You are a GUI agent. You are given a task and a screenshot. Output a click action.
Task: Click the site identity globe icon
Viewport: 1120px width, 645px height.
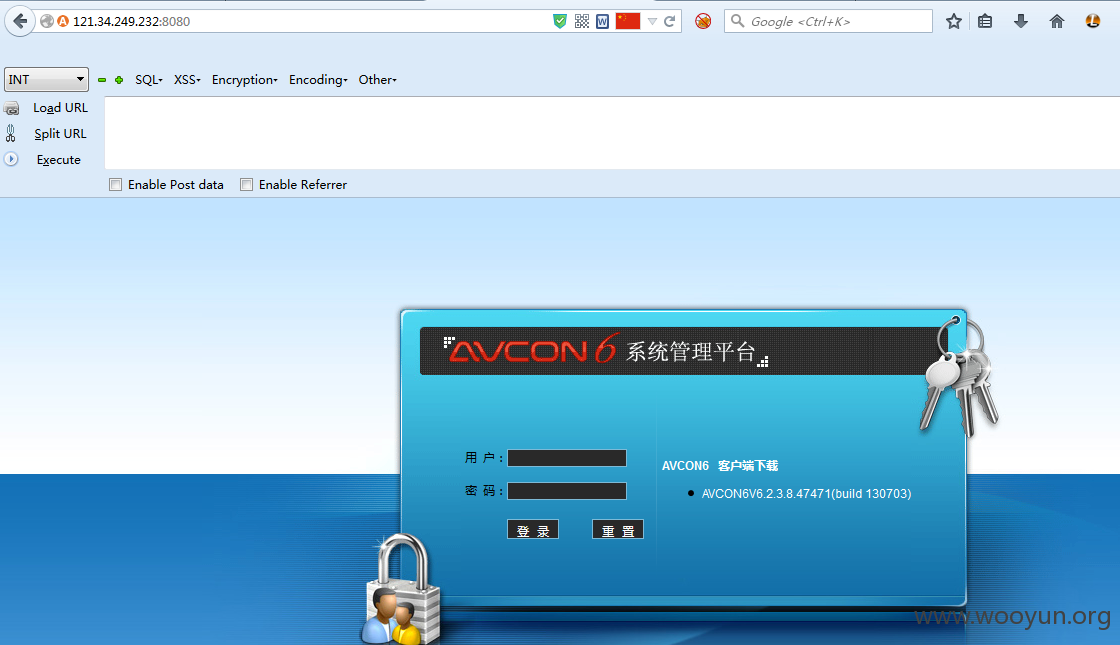coord(47,21)
